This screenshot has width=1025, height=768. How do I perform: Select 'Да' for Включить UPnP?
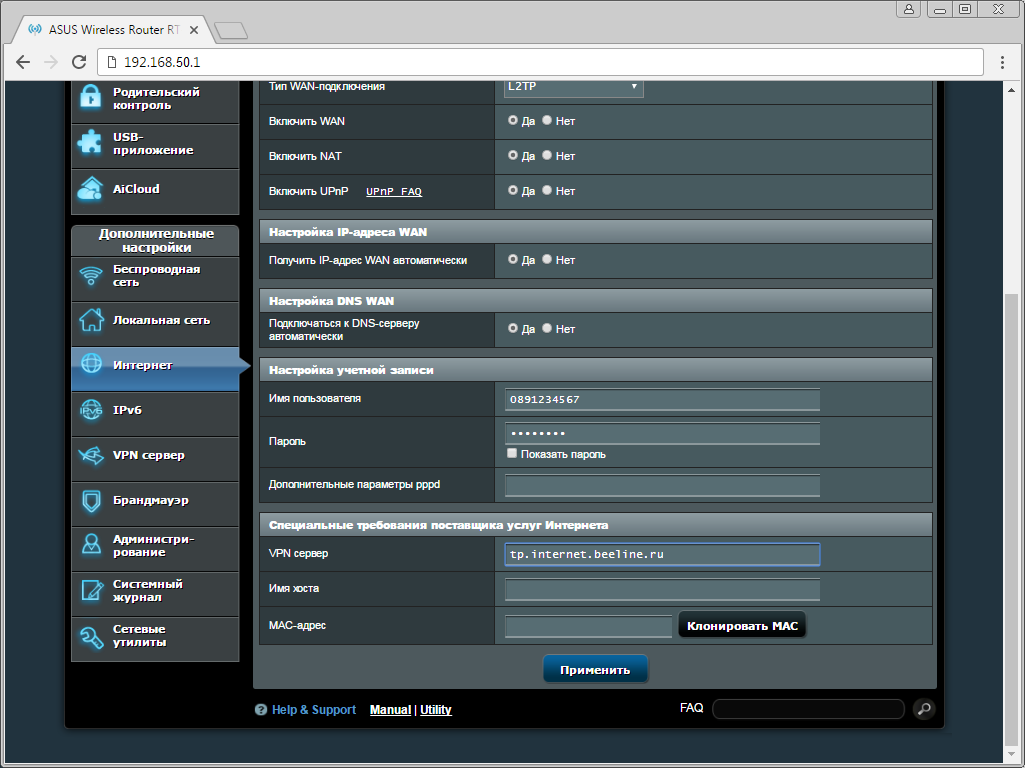point(512,190)
